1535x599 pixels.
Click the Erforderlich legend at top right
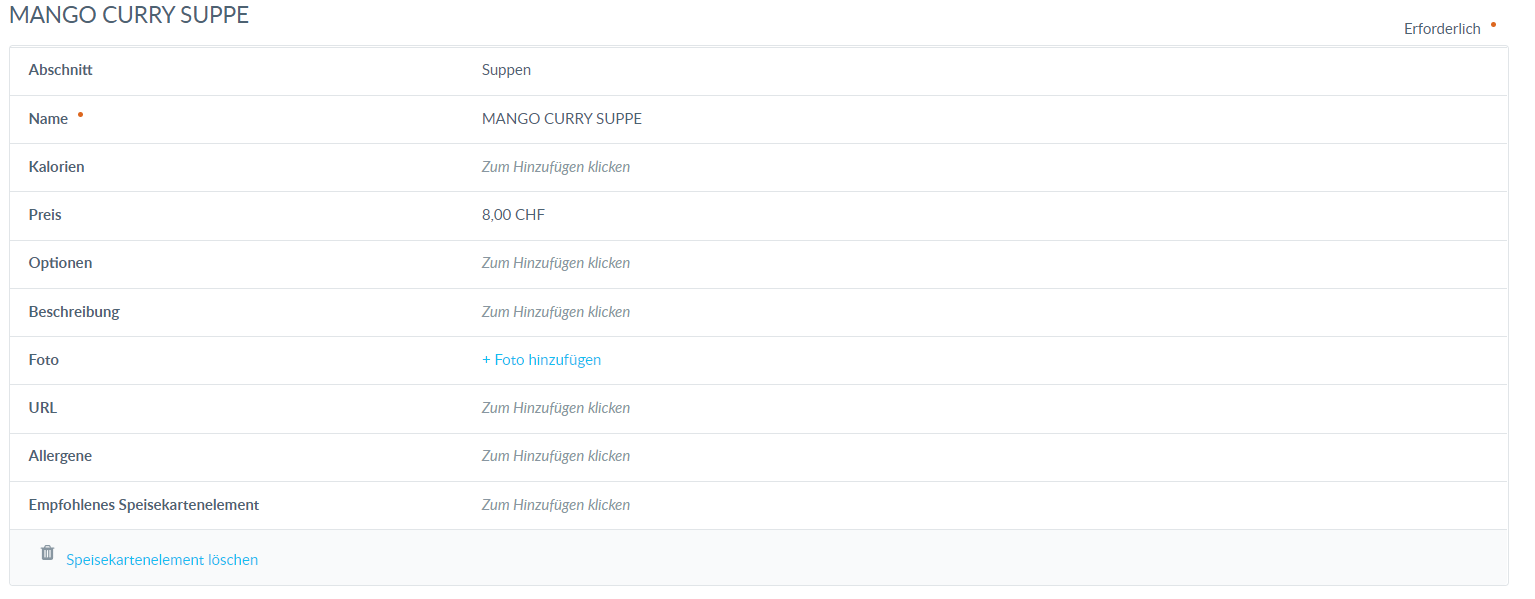pyautogui.click(x=1441, y=29)
